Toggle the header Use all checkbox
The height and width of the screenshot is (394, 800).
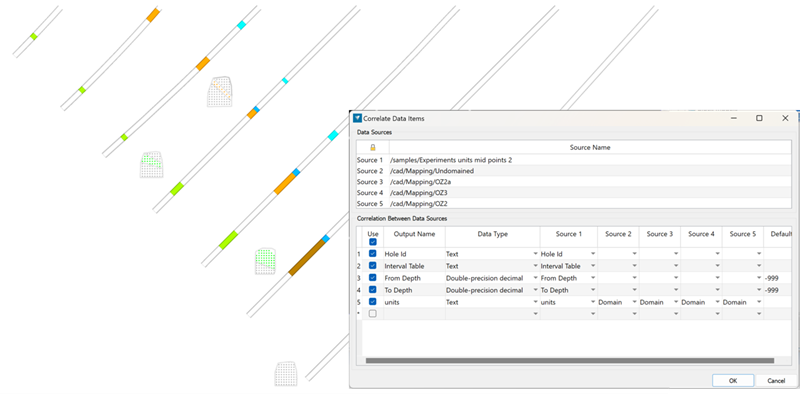click(x=372, y=242)
